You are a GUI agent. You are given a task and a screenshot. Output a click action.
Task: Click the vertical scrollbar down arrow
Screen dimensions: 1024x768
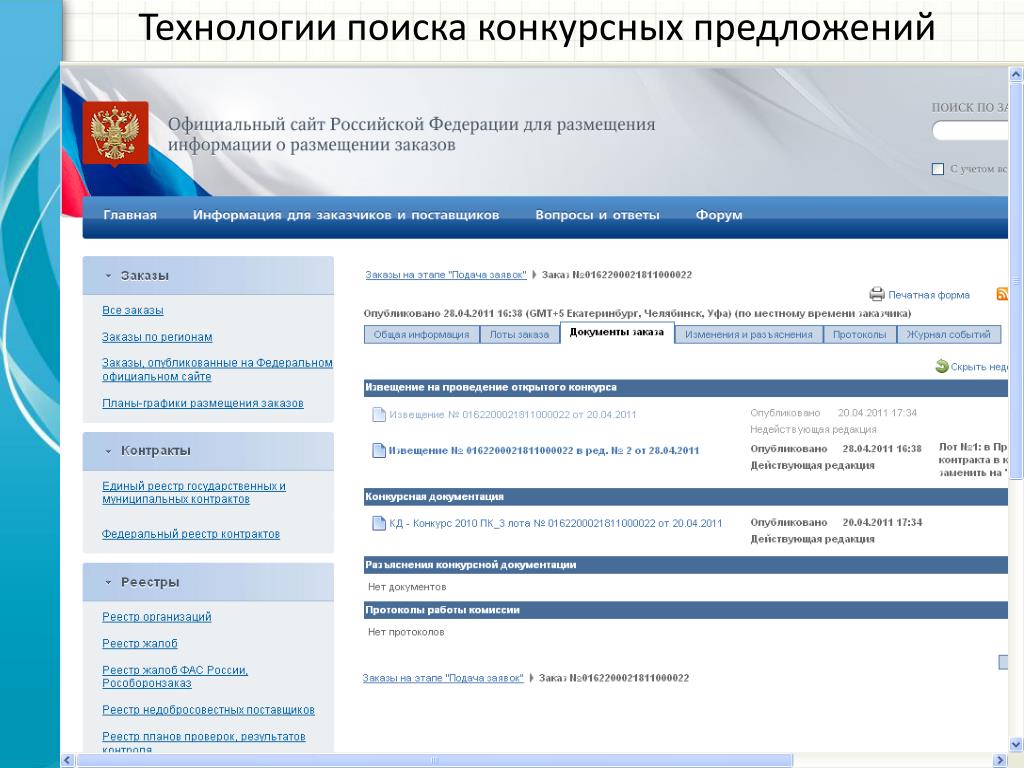tap(1016, 743)
